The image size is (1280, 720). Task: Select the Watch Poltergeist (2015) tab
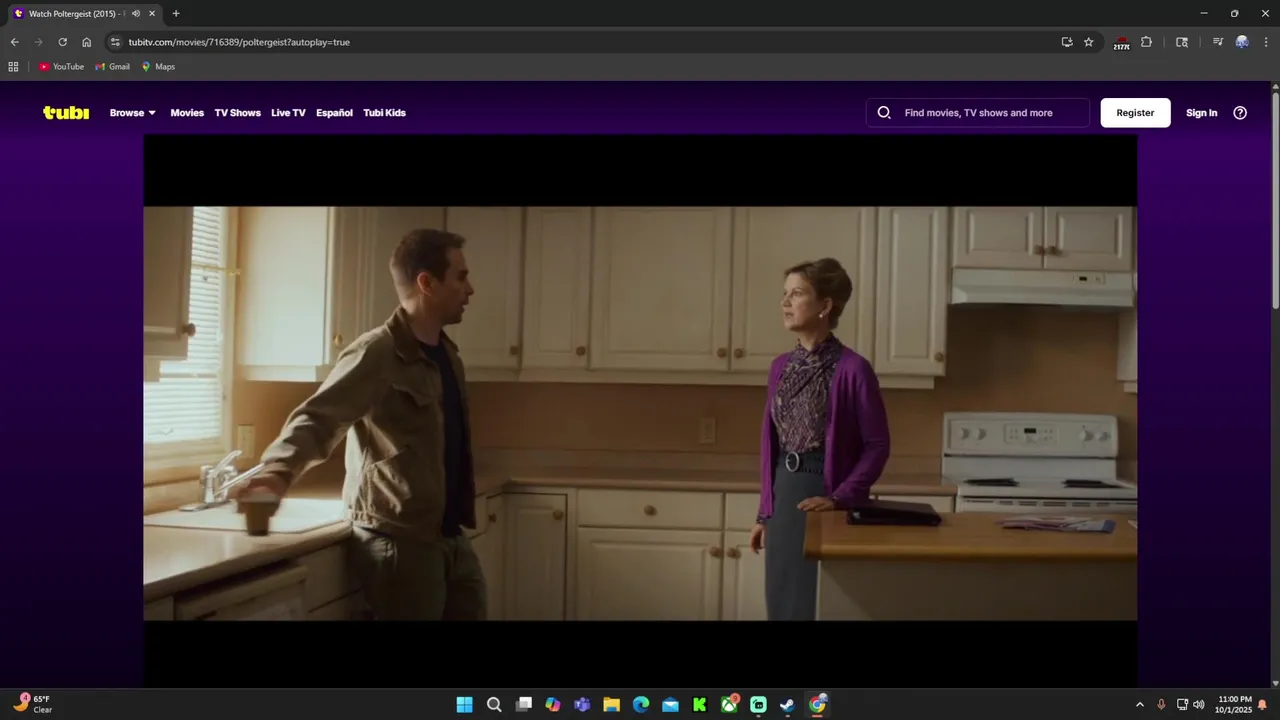point(83,14)
